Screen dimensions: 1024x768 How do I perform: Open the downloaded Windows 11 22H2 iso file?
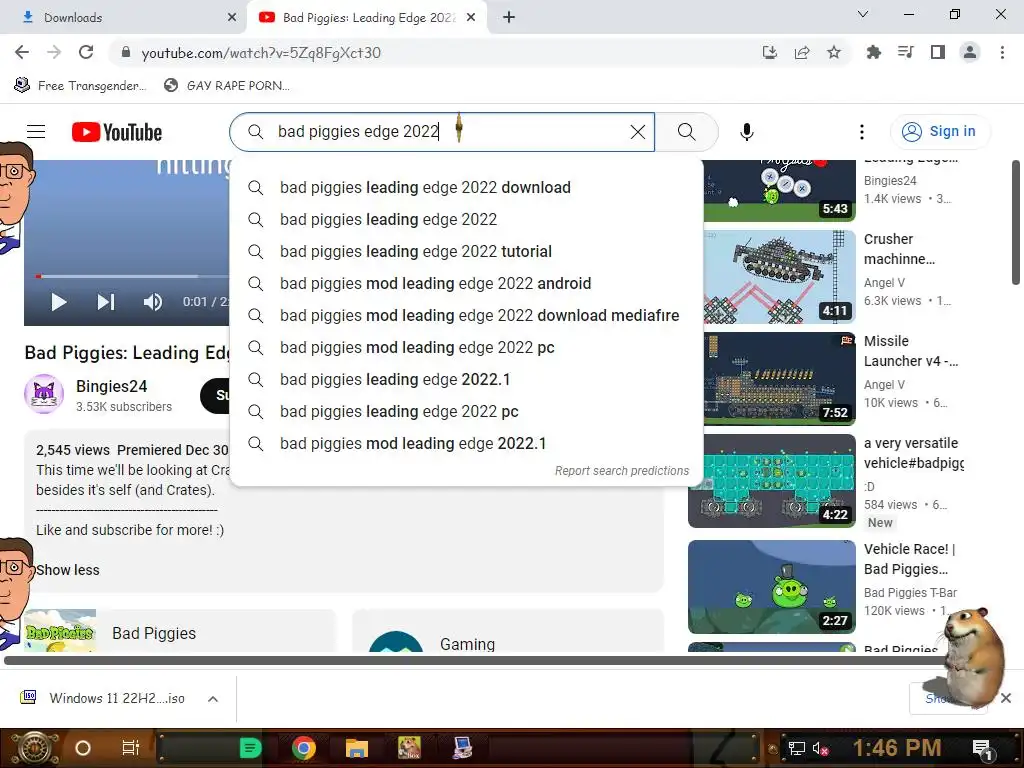pyautogui.click(x=104, y=698)
